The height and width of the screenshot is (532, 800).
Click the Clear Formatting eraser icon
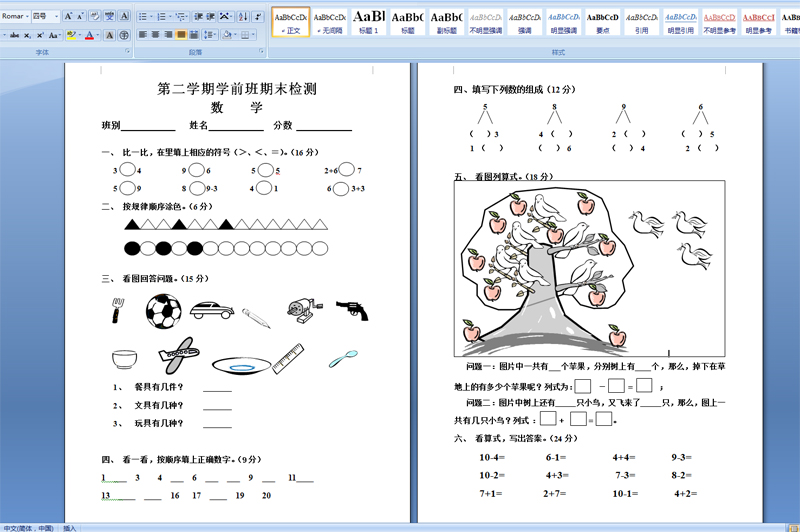point(95,16)
